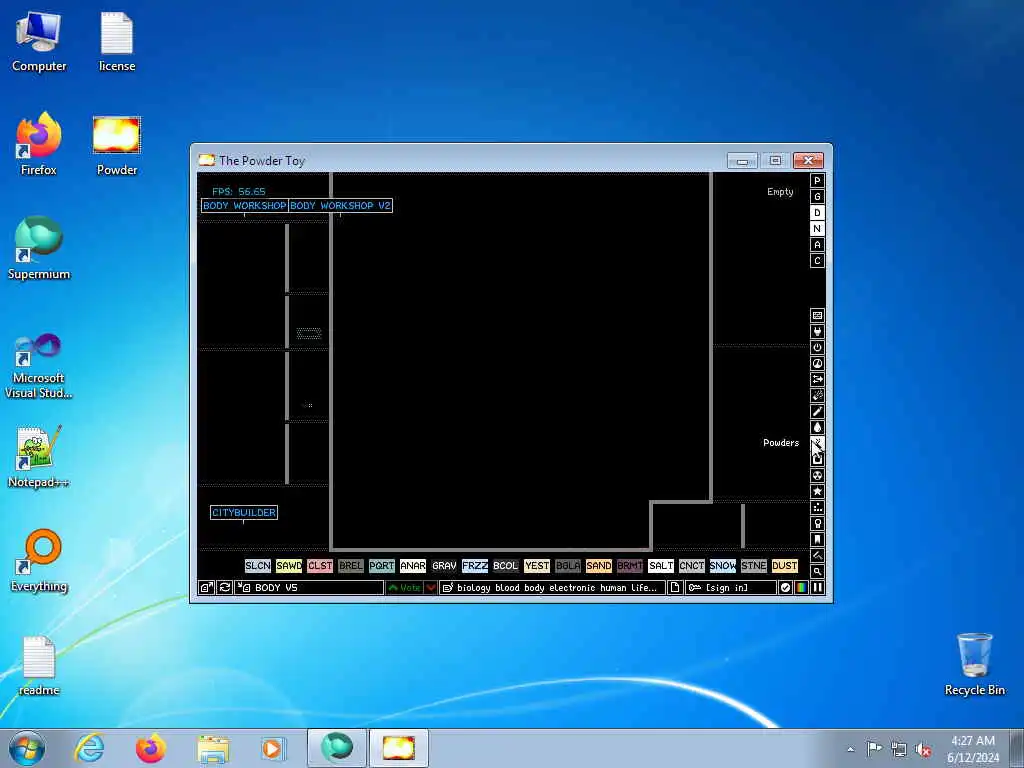Open the Decoration tools brush icon
This screenshot has width=1024, height=768.
(x=817, y=556)
